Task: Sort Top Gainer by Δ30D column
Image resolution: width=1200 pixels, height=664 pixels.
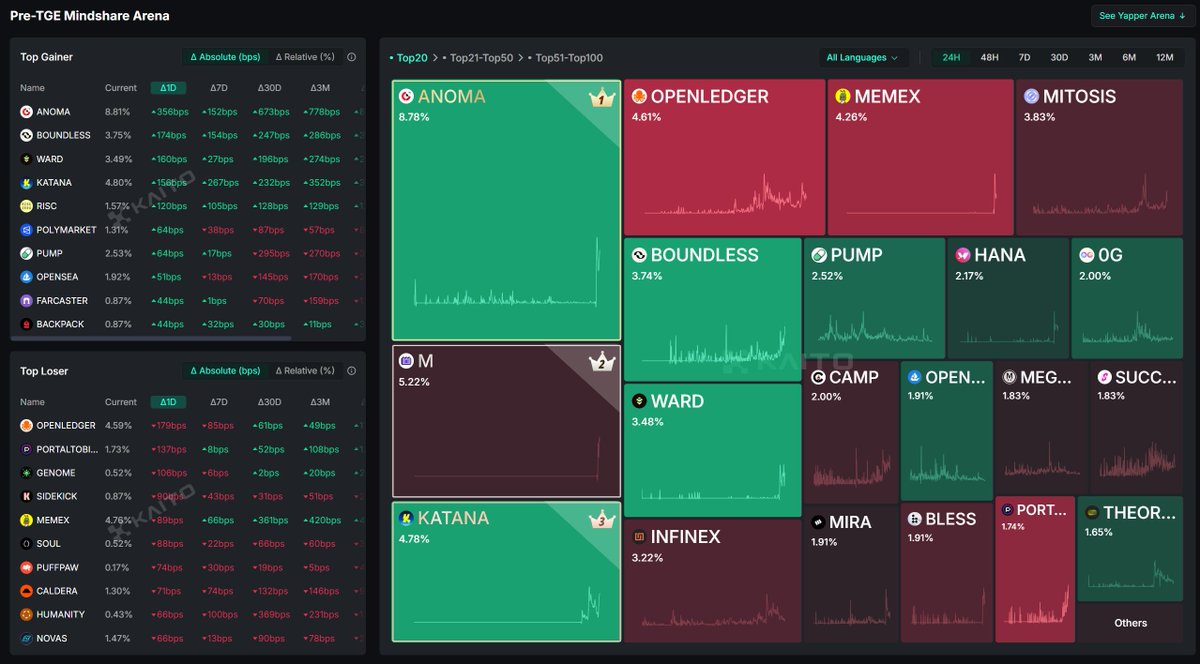Action: pos(269,88)
